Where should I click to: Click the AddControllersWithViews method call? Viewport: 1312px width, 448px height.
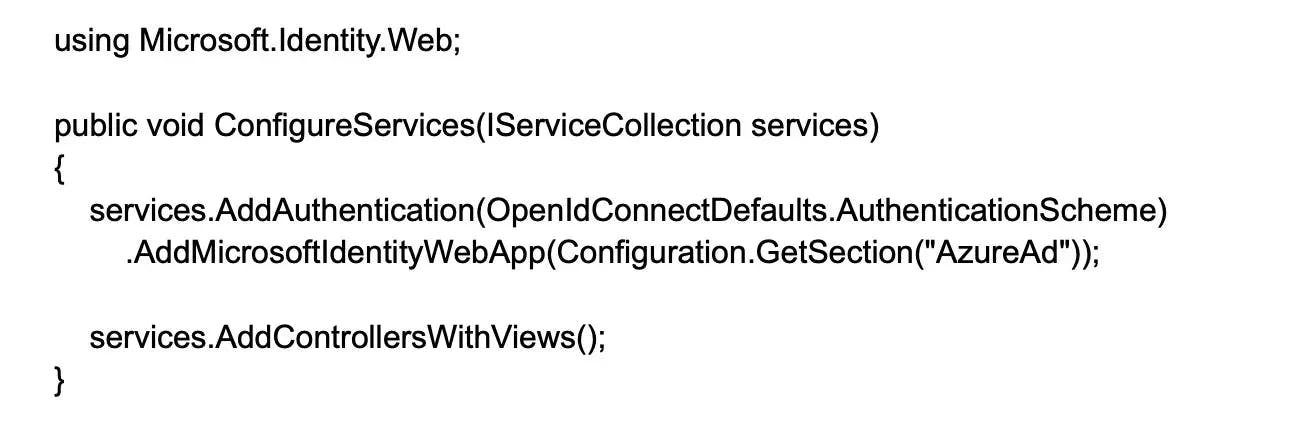point(397,338)
